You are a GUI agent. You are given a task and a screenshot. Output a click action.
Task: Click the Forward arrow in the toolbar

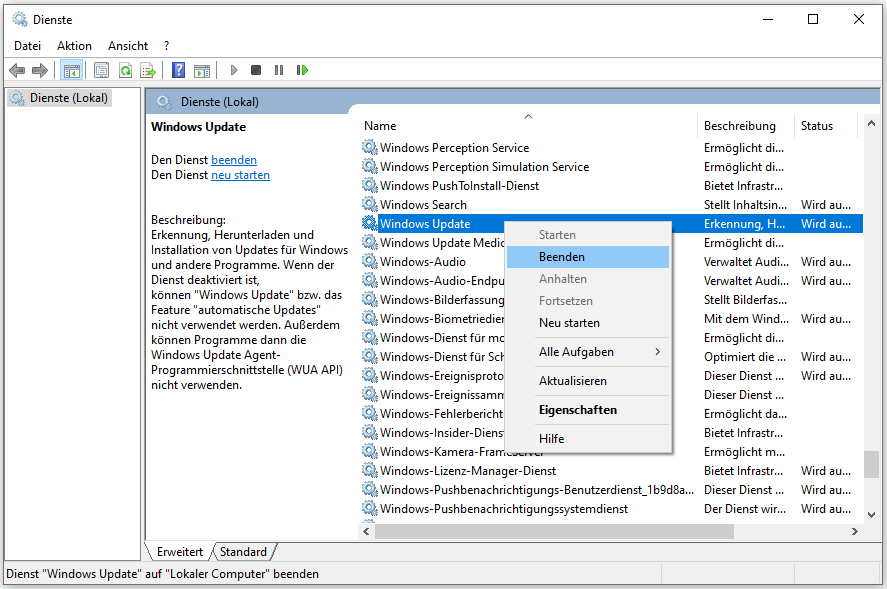[x=40, y=70]
